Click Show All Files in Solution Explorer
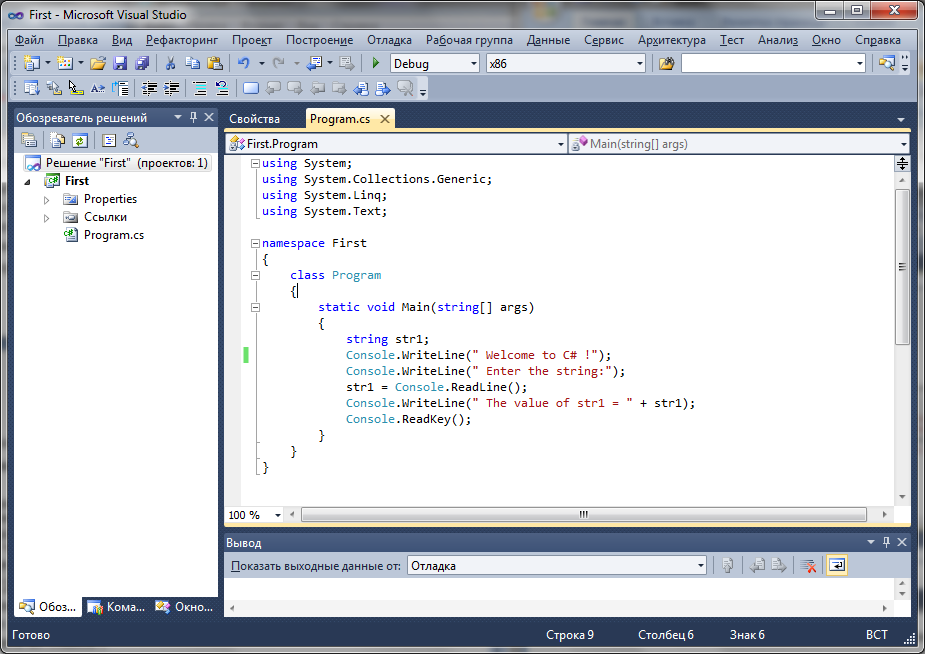Screen dimensions: 925x654 click(x=57, y=140)
